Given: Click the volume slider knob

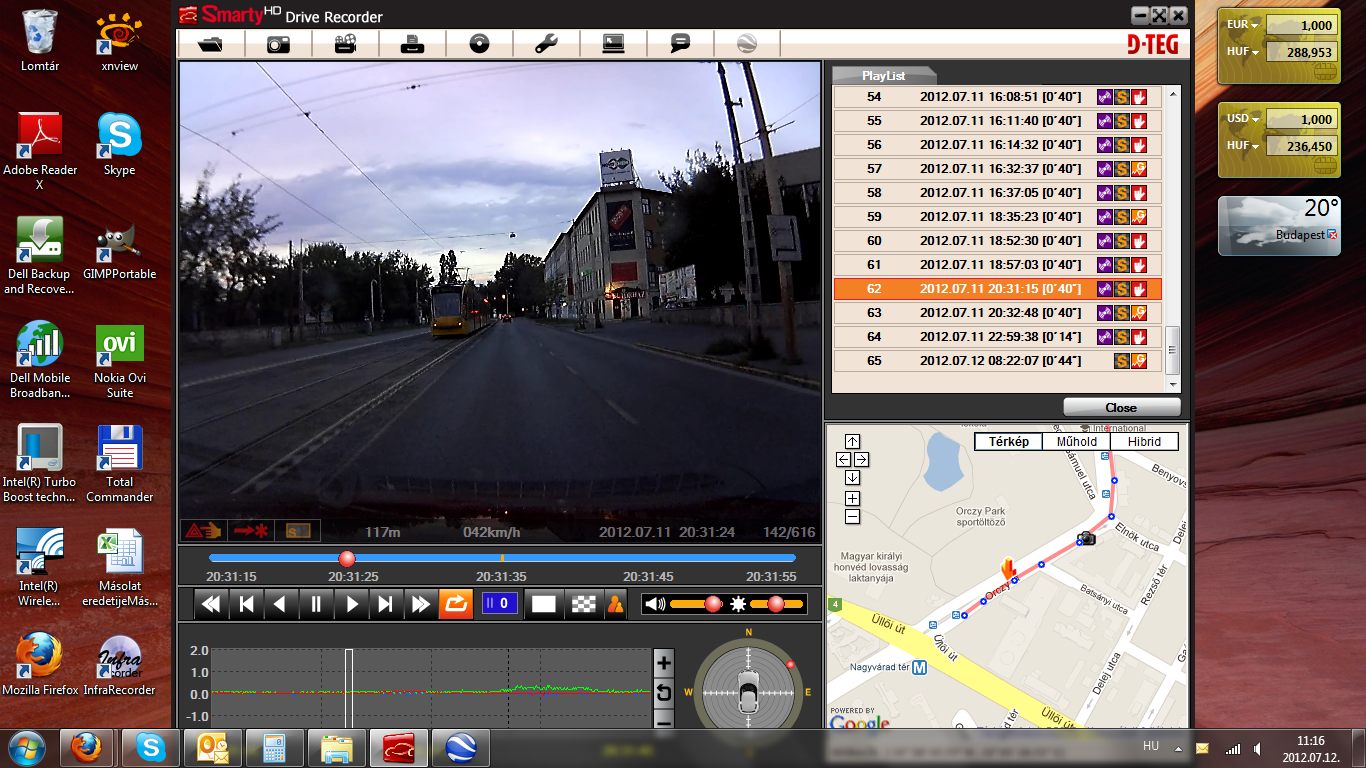Looking at the screenshot, I should (713, 604).
